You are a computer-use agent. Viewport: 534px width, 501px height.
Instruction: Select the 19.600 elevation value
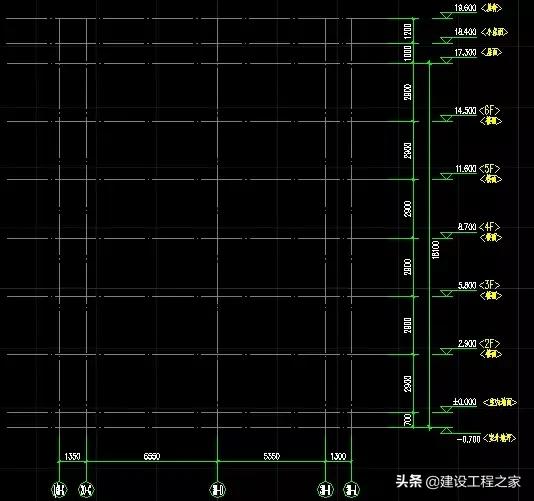click(x=465, y=7)
